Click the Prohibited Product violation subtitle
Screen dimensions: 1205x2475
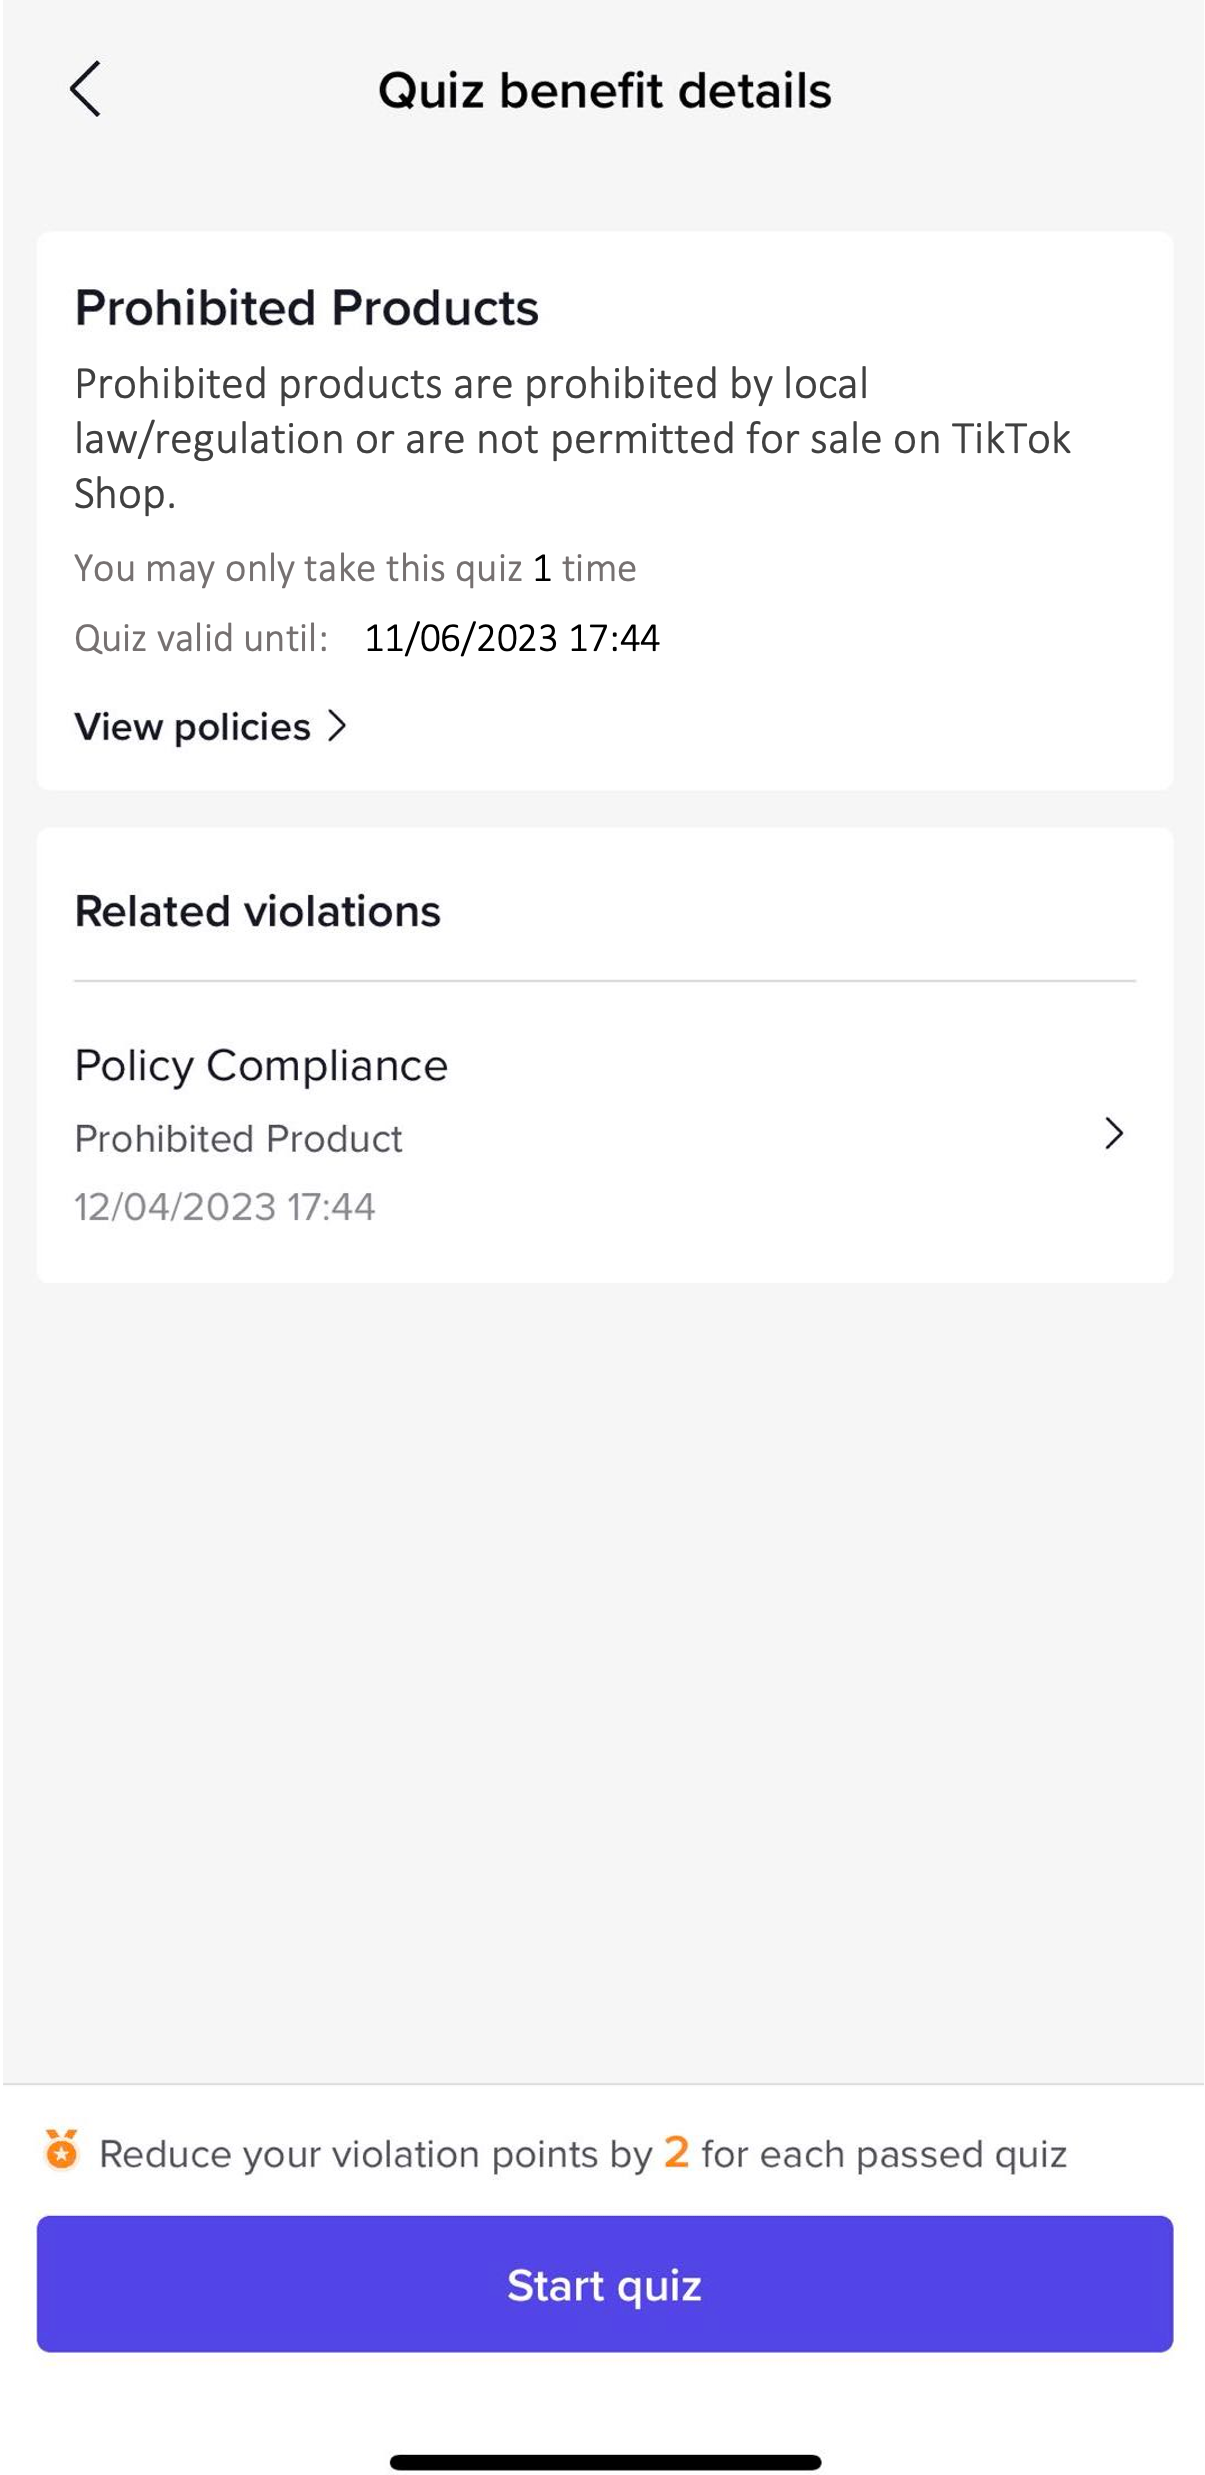(238, 1139)
